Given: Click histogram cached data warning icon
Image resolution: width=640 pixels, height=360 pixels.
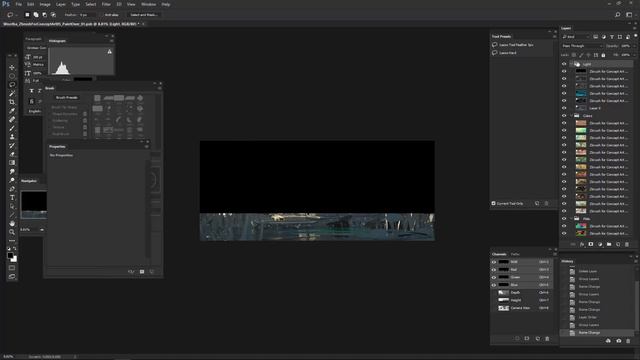Looking at the screenshot, I should click(x=109, y=51).
